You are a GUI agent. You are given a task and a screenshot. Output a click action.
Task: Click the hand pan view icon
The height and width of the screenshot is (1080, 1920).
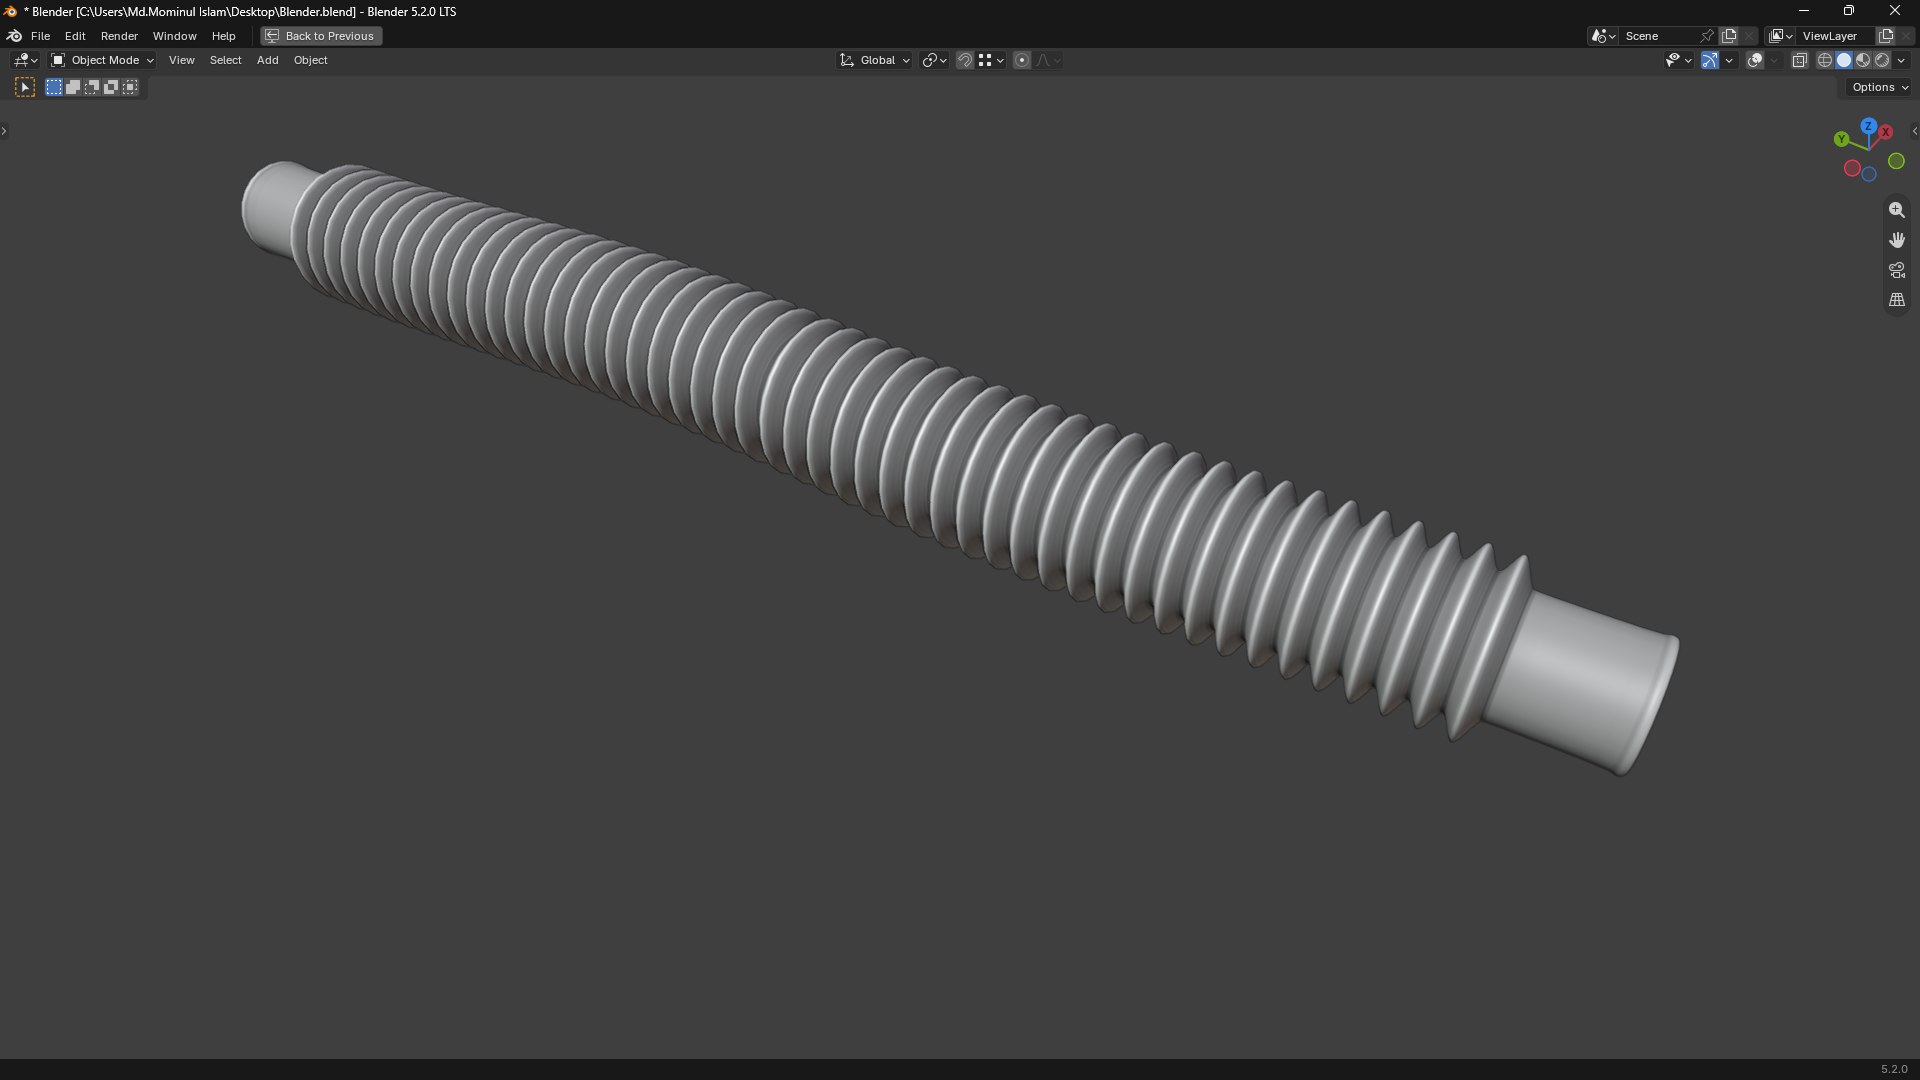pos(1896,240)
